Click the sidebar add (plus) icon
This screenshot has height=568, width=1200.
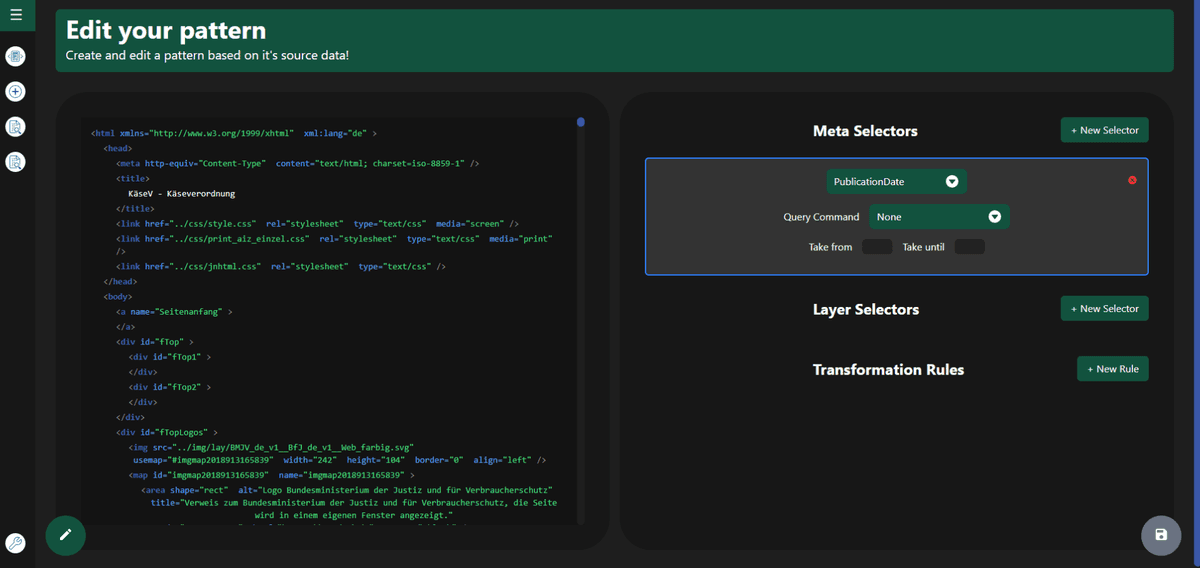point(15,91)
